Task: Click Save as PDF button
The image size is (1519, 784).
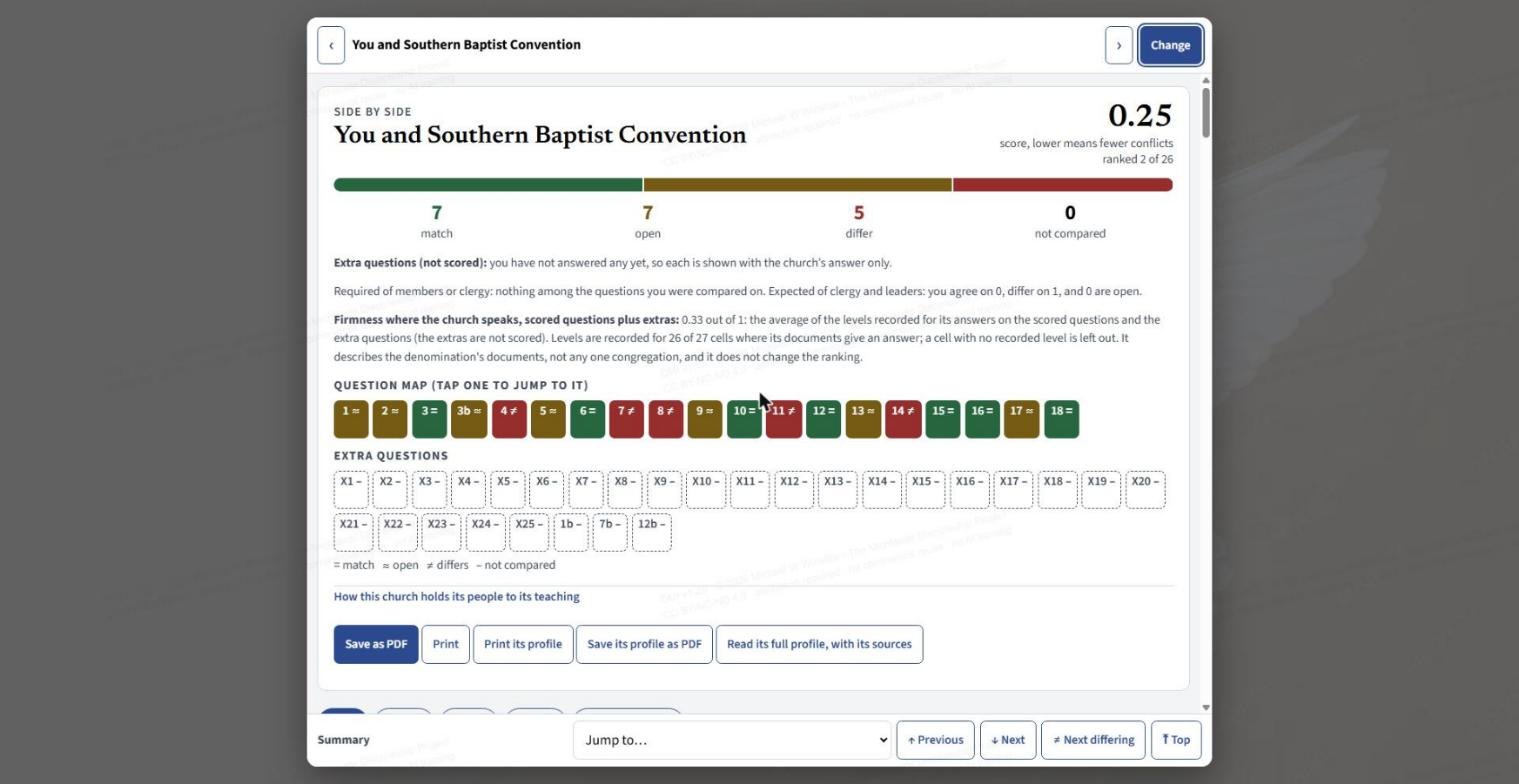Action: click(x=376, y=645)
